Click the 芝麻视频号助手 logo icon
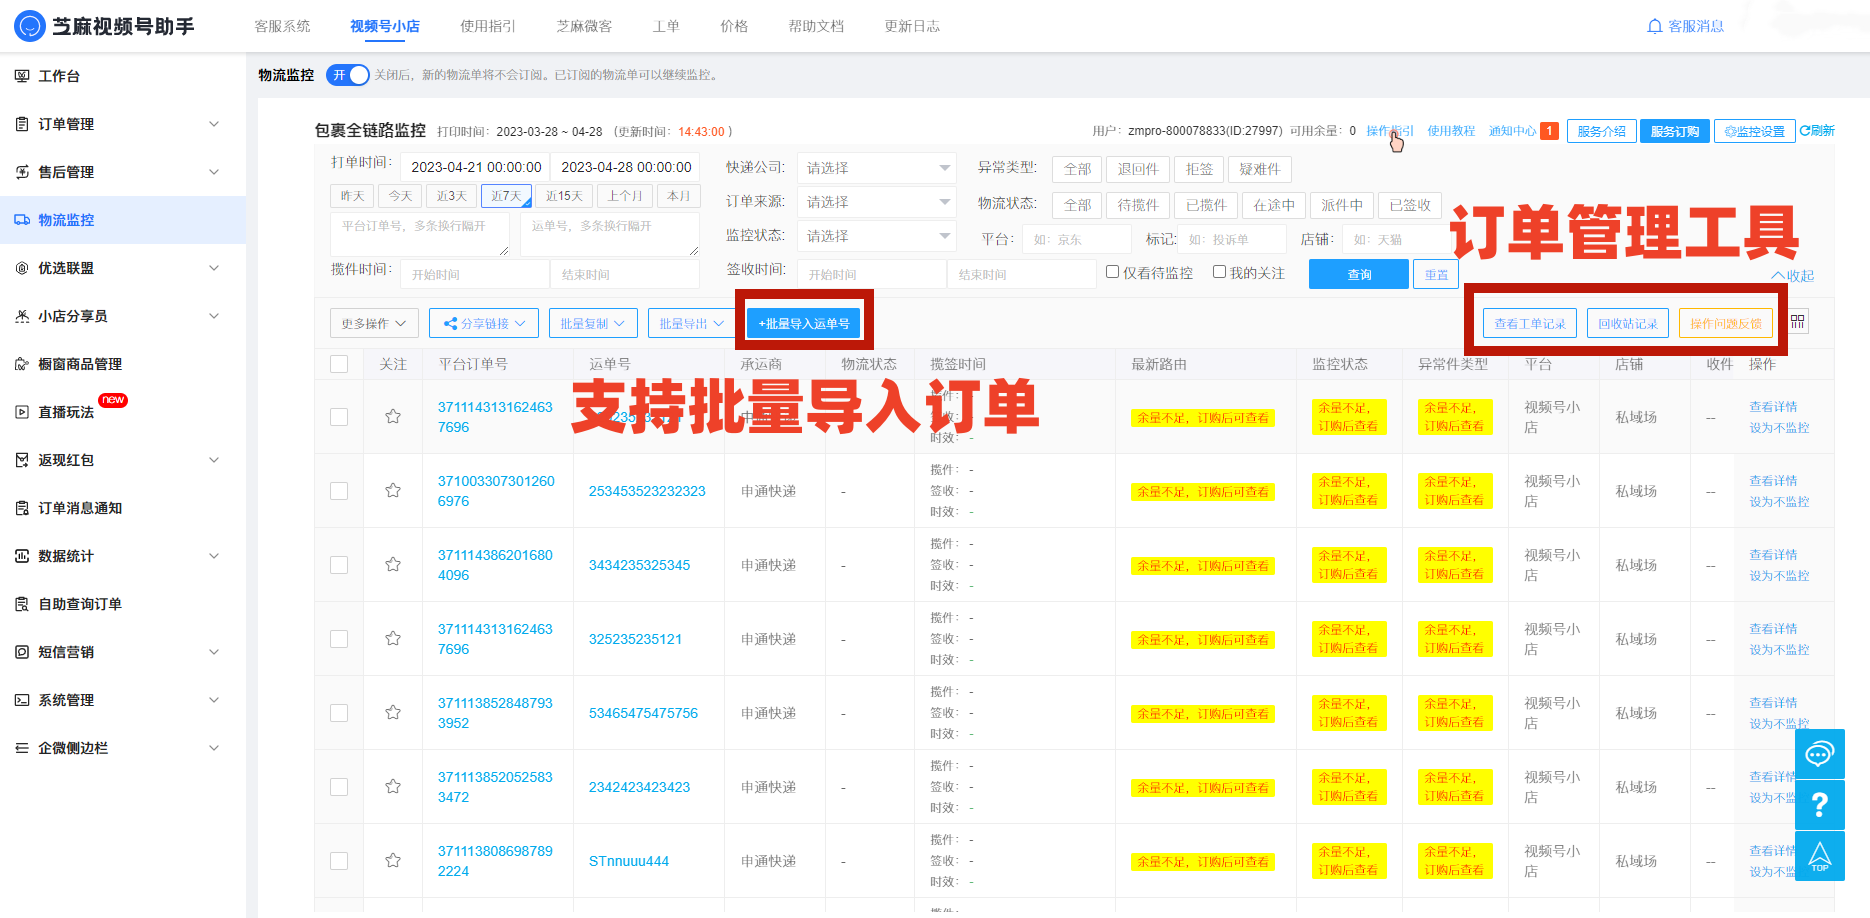This screenshot has width=1870, height=918. click(30, 26)
